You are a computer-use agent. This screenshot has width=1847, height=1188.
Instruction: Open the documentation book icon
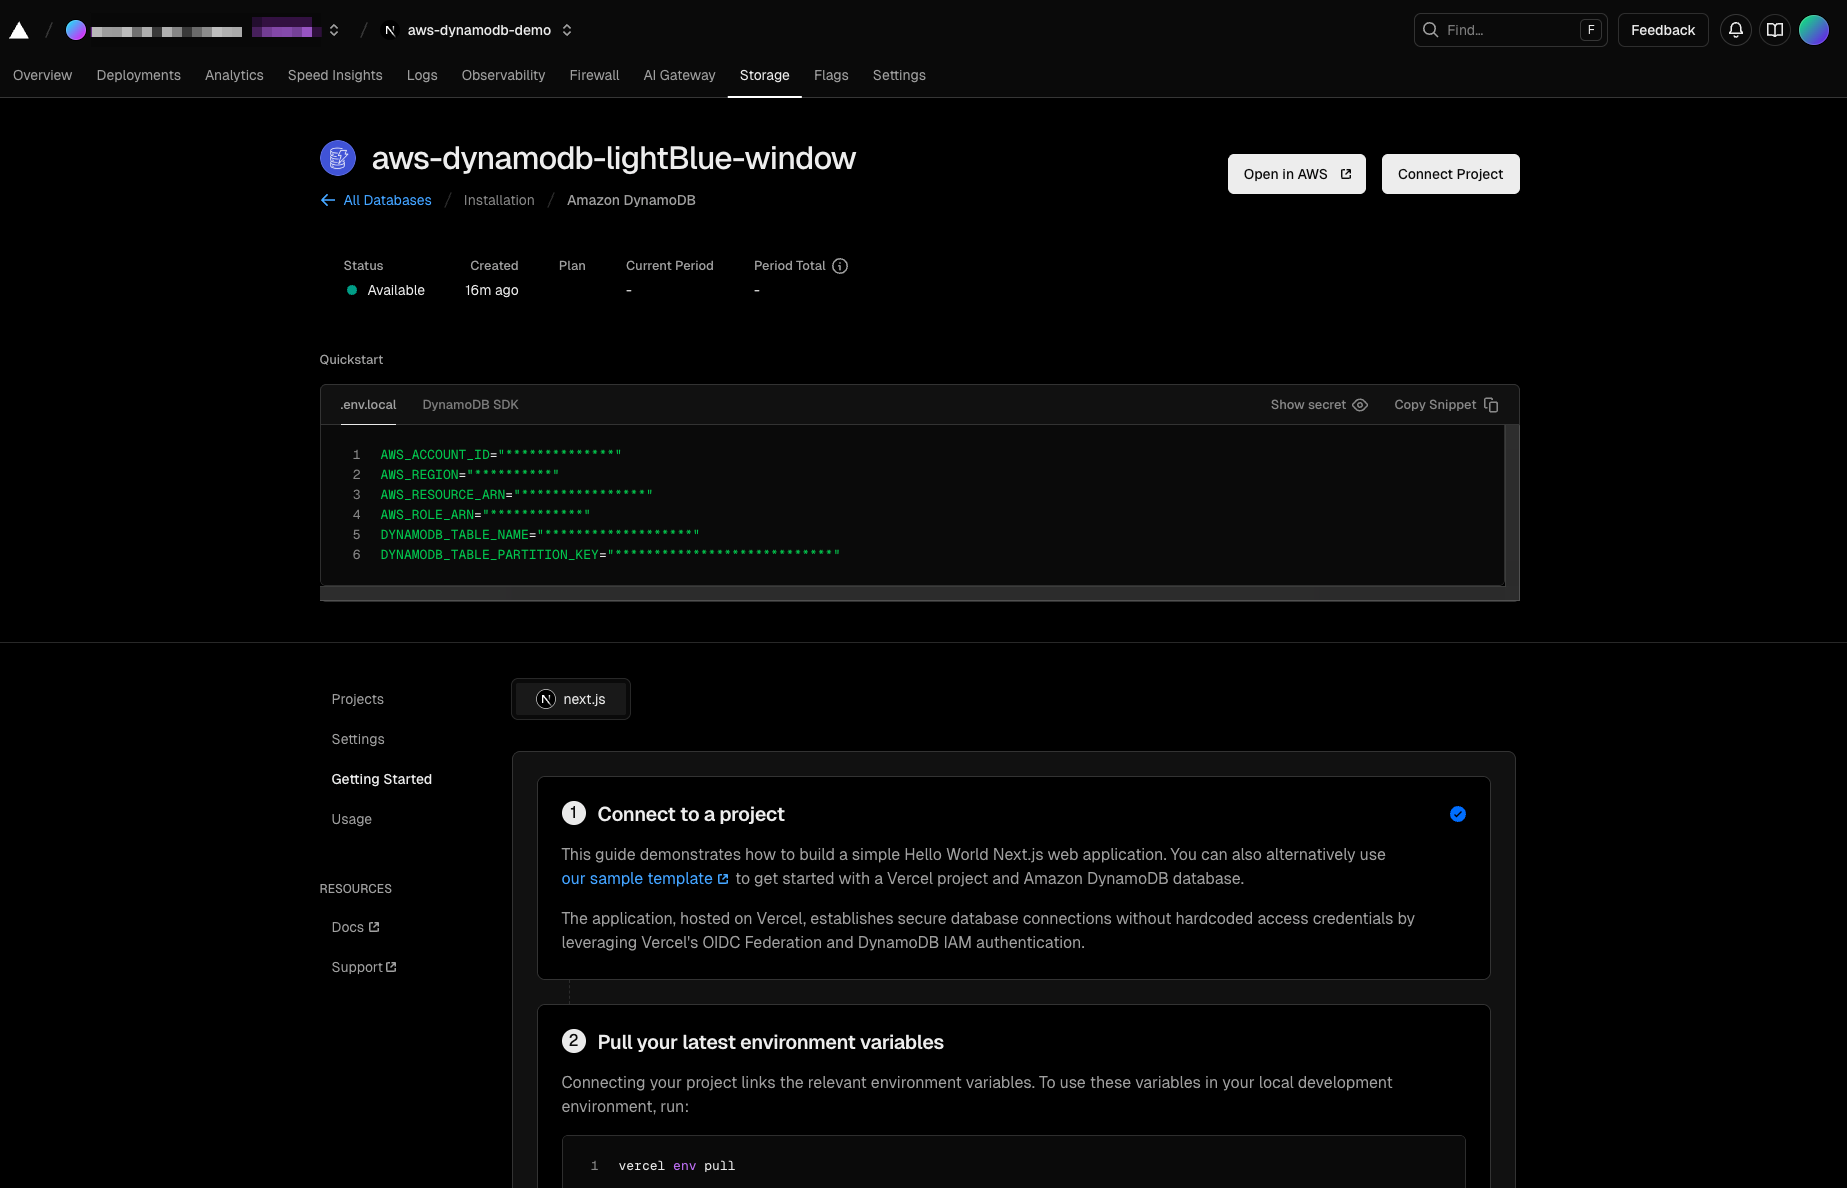pos(1775,30)
